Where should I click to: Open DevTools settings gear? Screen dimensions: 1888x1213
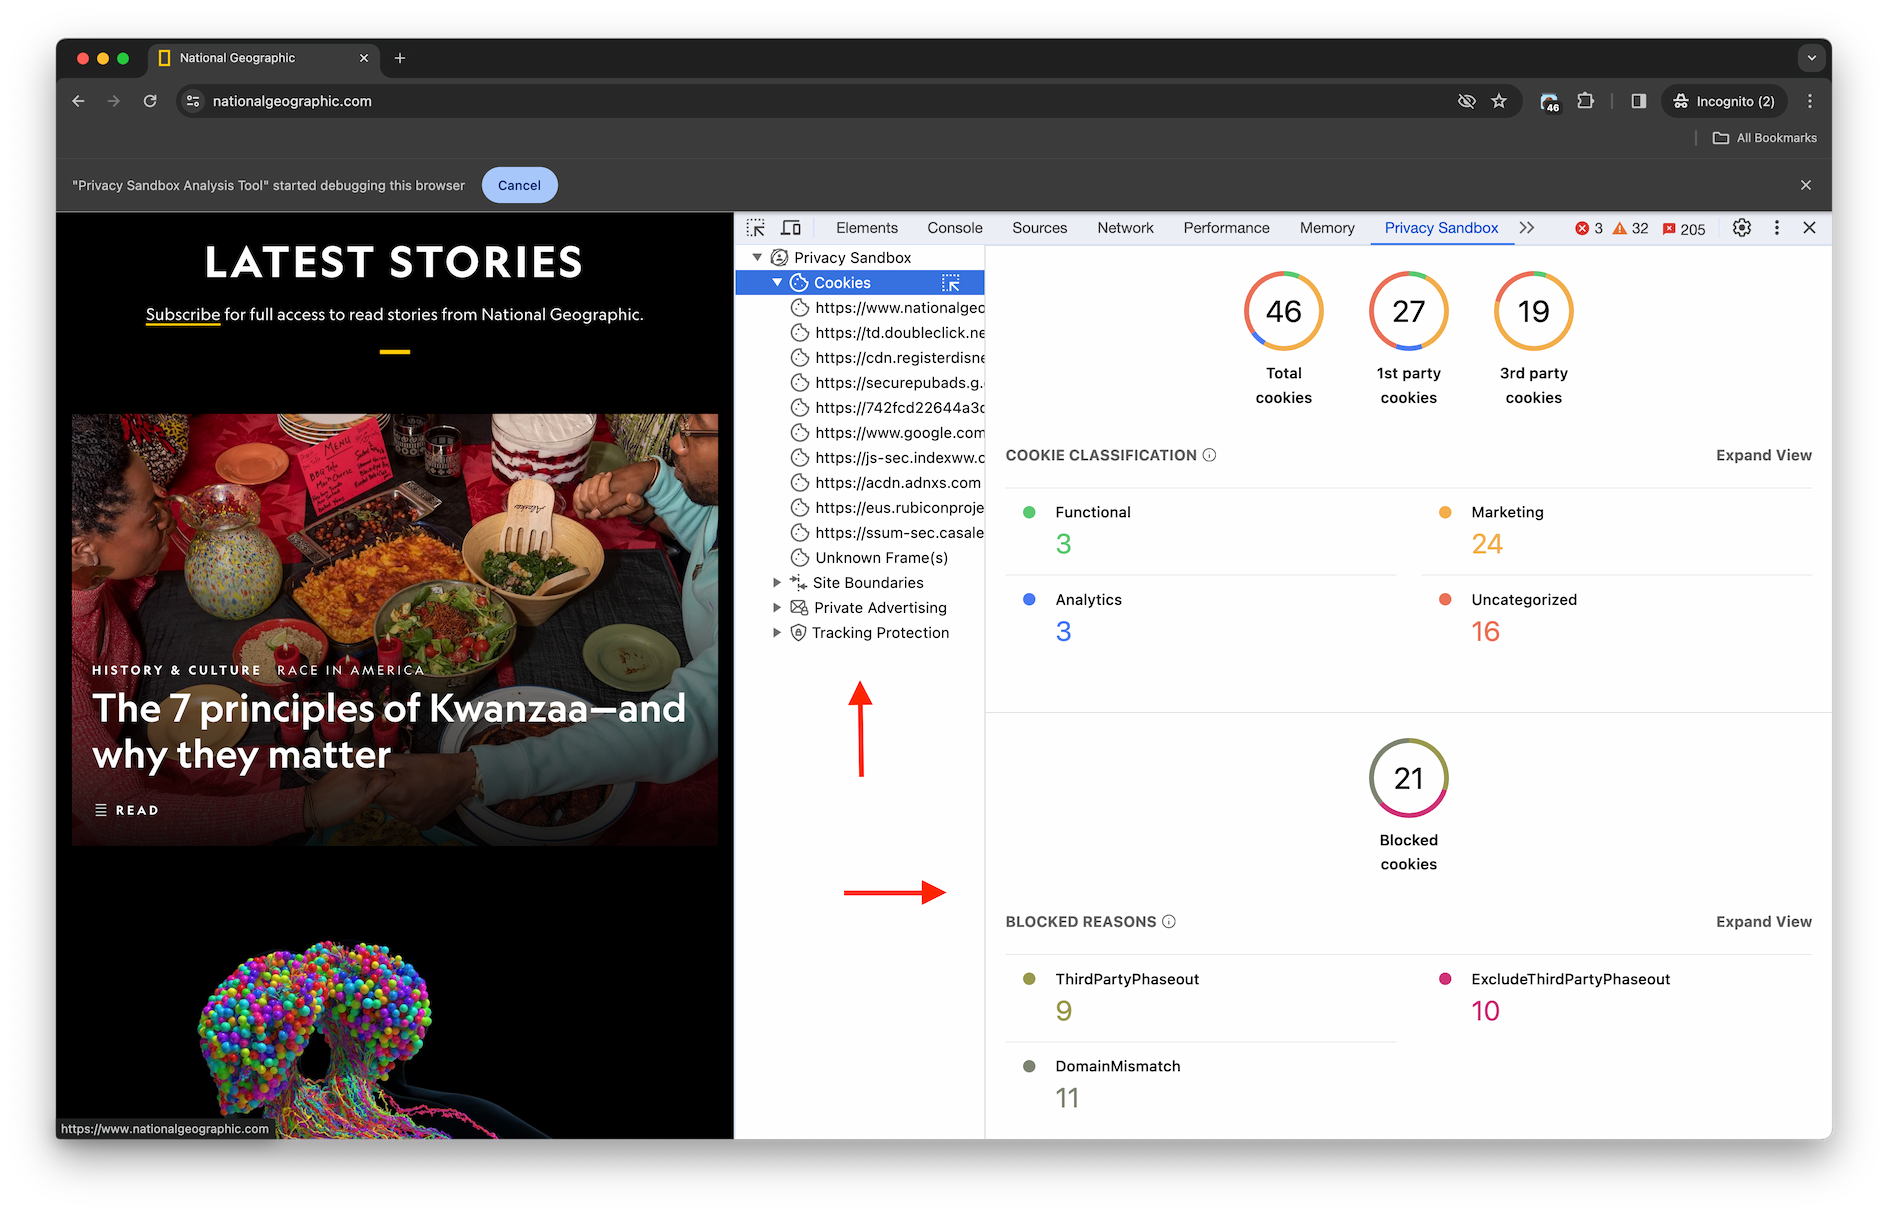[1741, 228]
